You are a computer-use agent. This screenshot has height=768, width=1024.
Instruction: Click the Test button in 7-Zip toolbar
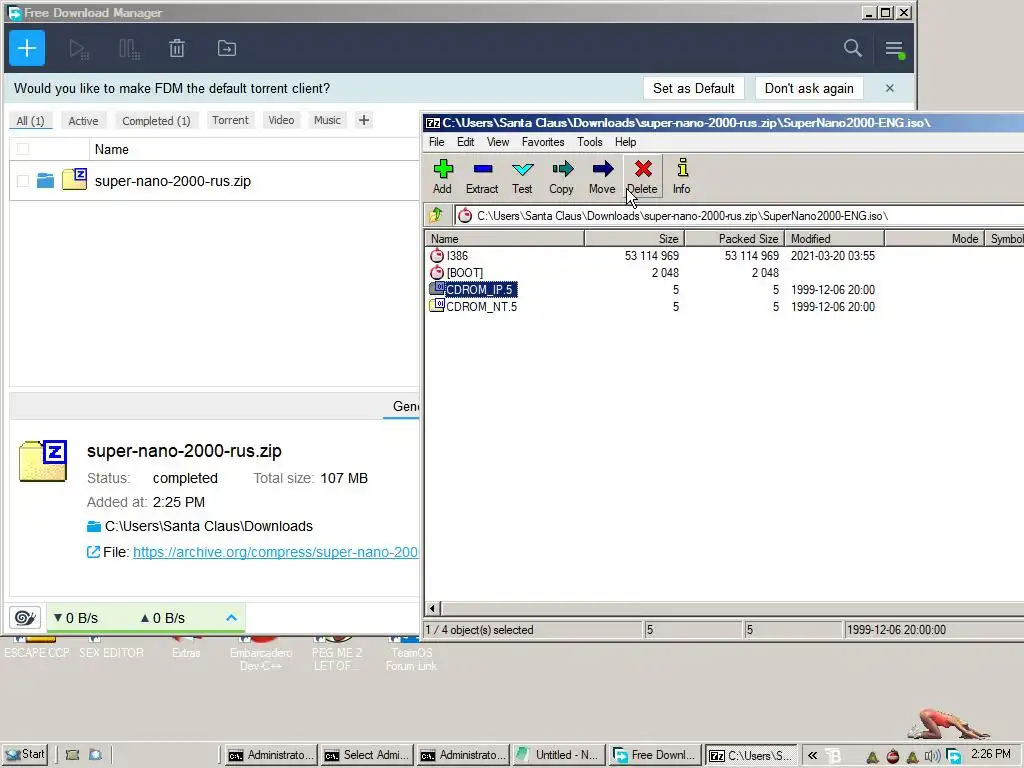tap(522, 176)
